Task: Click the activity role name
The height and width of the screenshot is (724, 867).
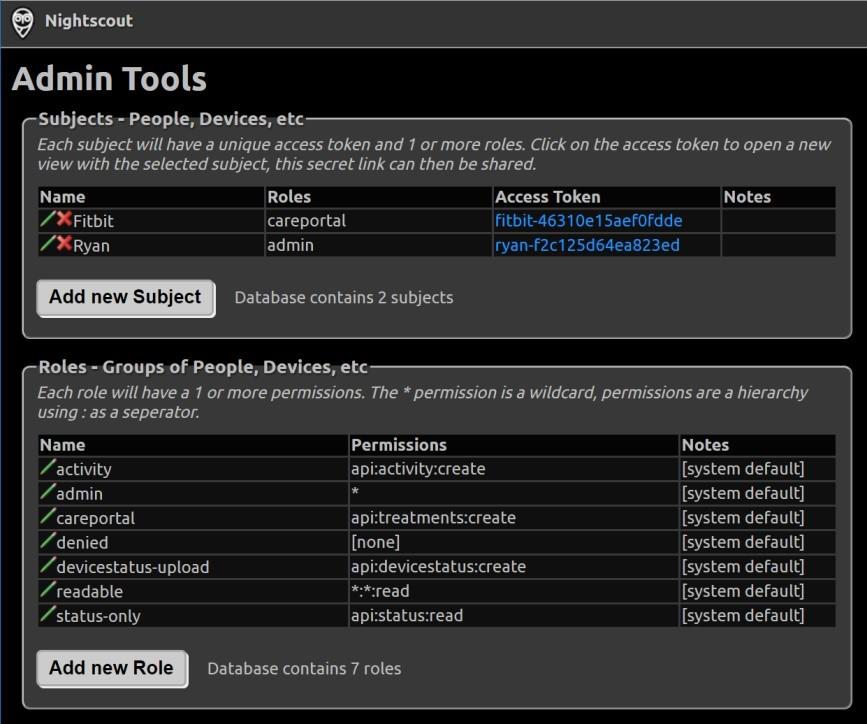Action: (x=83, y=470)
